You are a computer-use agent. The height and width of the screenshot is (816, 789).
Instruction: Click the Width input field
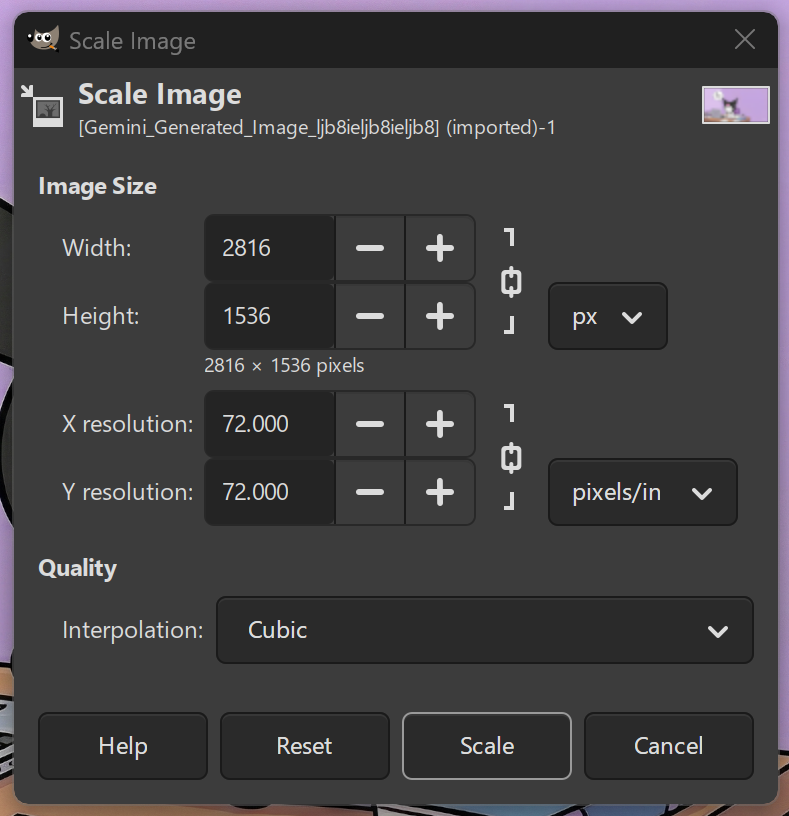point(269,248)
